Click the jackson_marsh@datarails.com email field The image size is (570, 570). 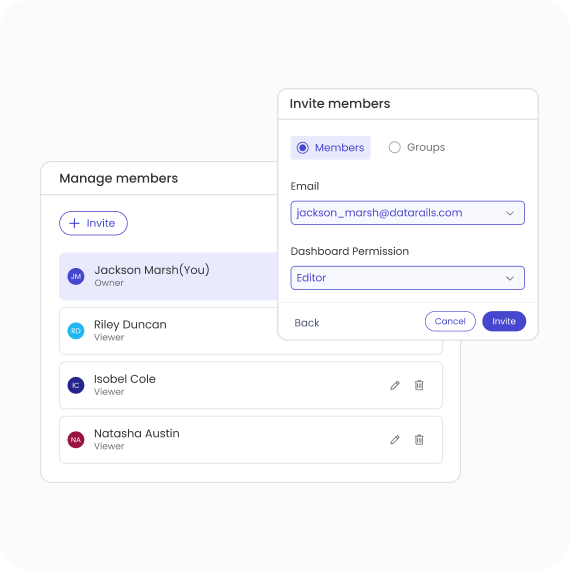coord(408,213)
